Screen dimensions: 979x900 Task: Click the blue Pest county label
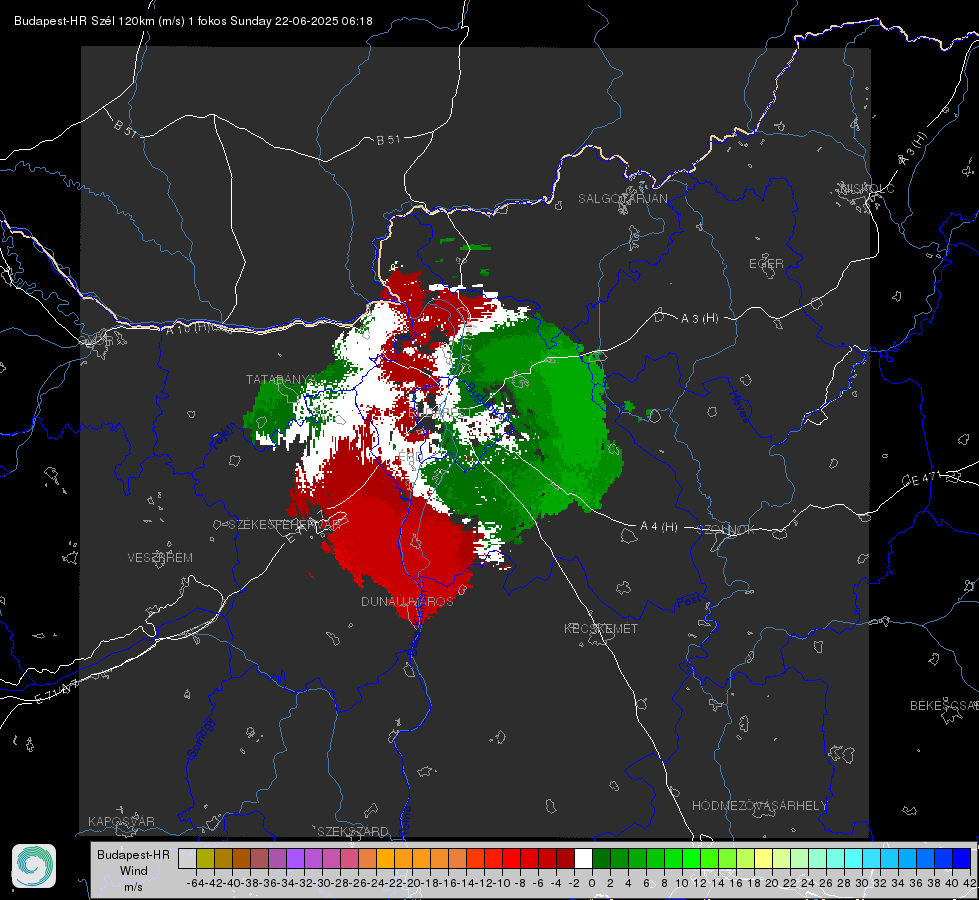tap(689, 601)
